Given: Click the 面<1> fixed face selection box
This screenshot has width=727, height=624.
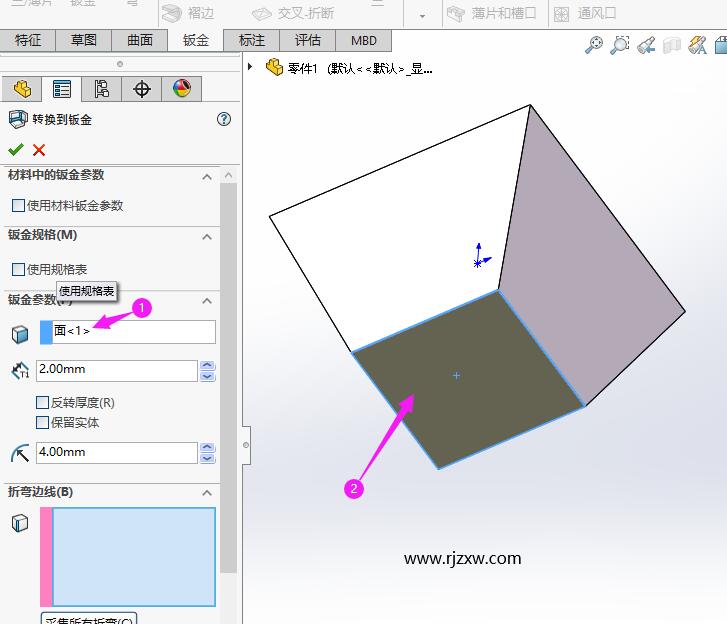Looking at the screenshot, I should tap(128, 332).
